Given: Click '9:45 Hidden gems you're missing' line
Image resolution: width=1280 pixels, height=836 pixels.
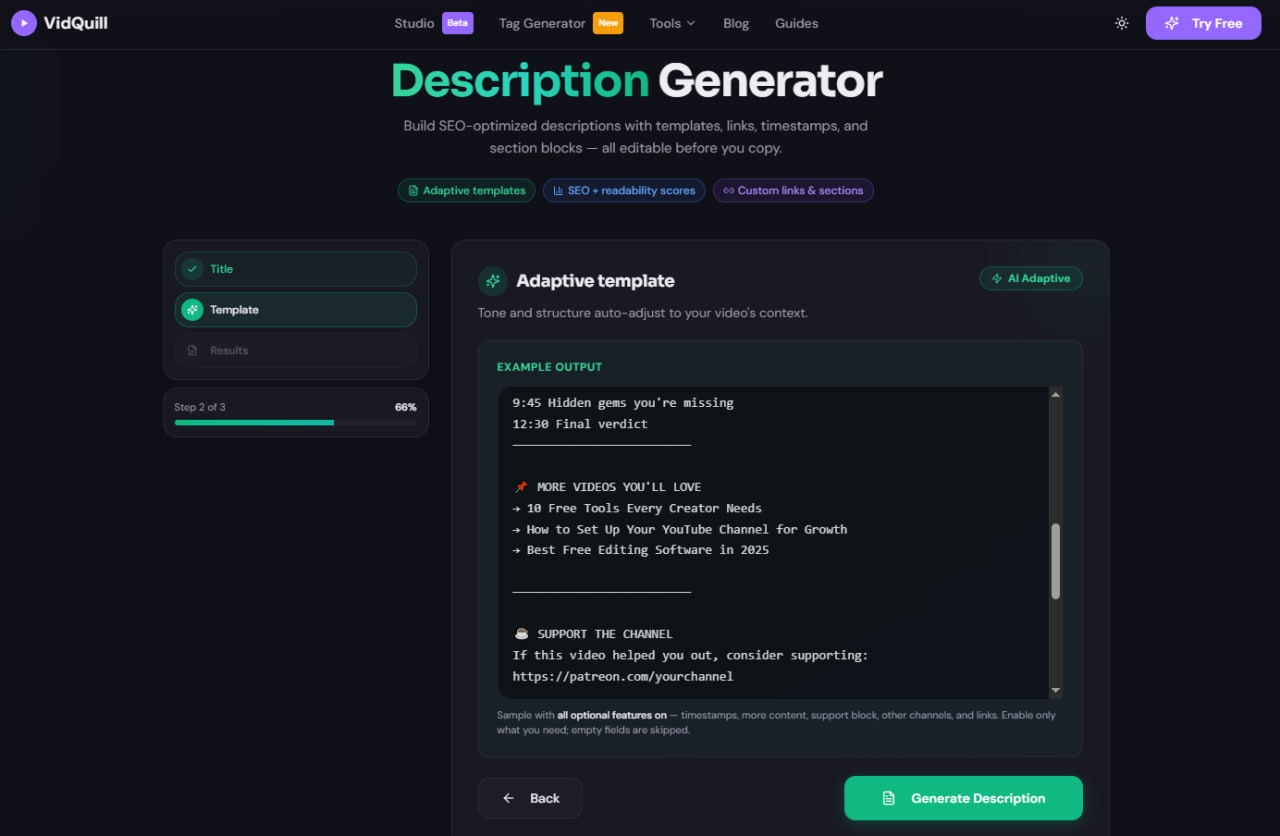Looking at the screenshot, I should point(623,403).
